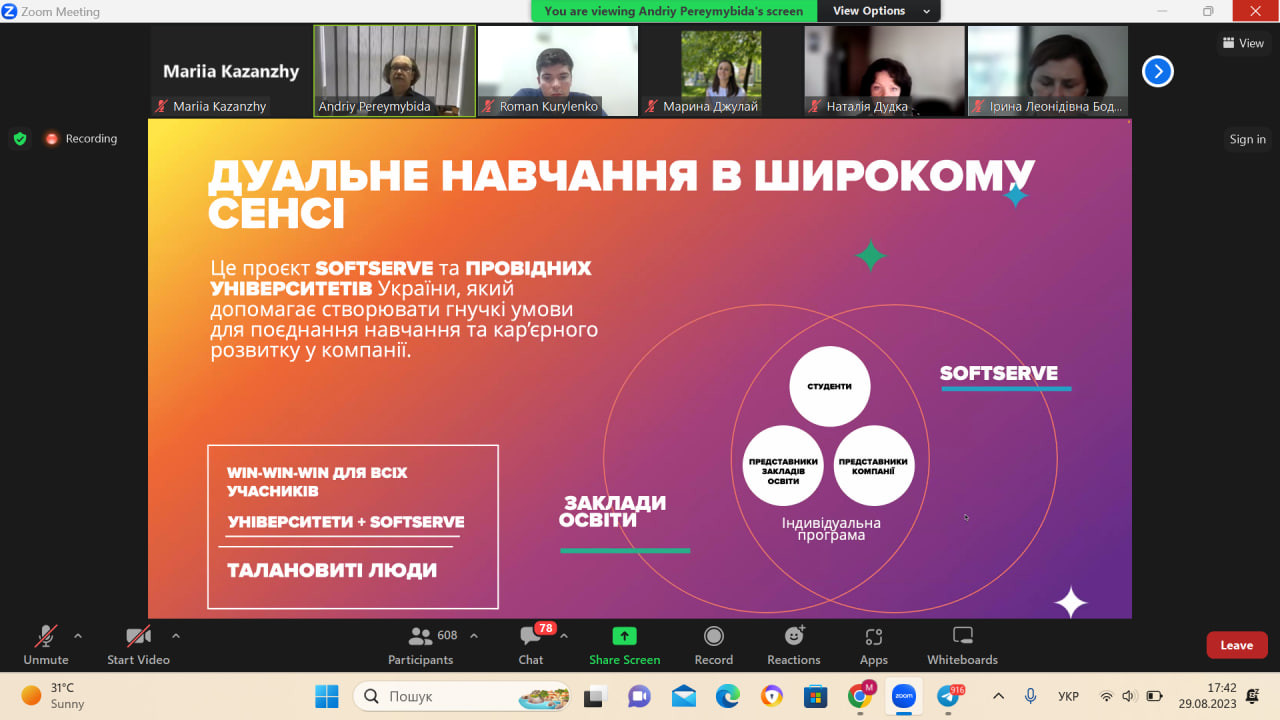Open Microsoft Store from the taskbar
Image resolution: width=1280 pixels, height=720 pixels.
click(815, 696)
